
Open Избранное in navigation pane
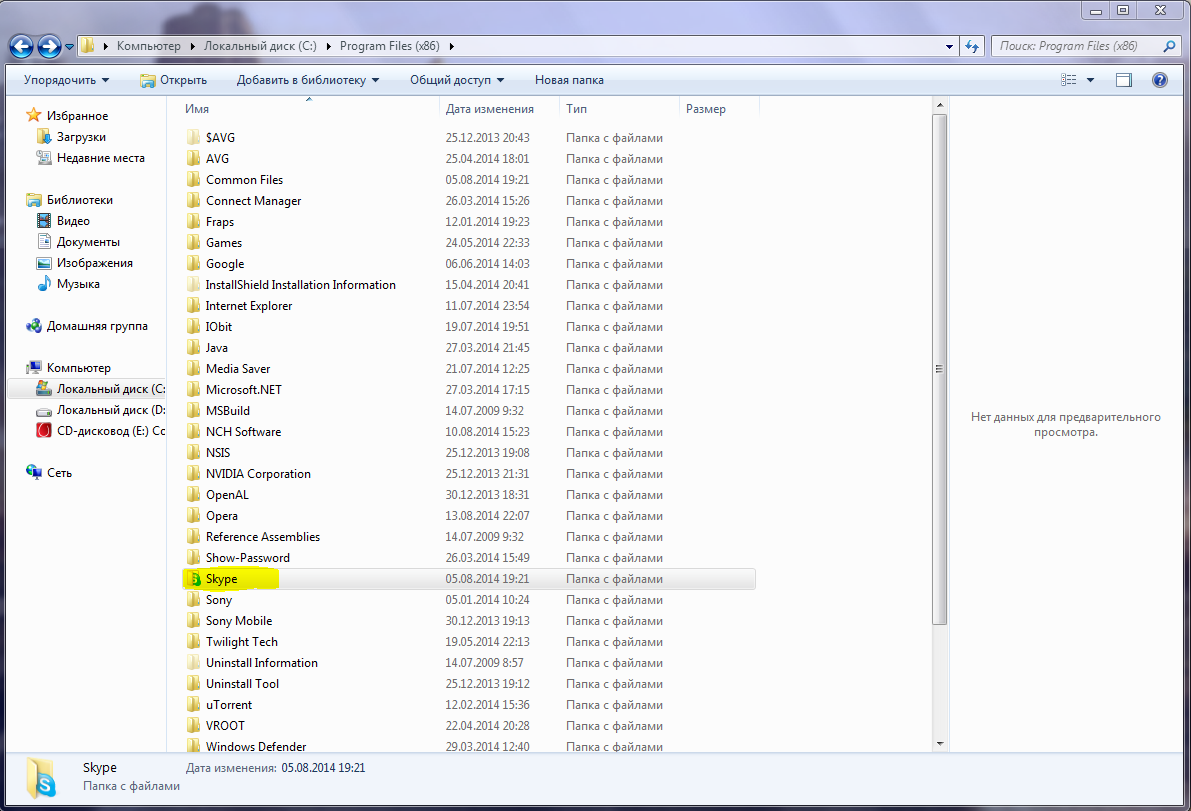(77, 115)
